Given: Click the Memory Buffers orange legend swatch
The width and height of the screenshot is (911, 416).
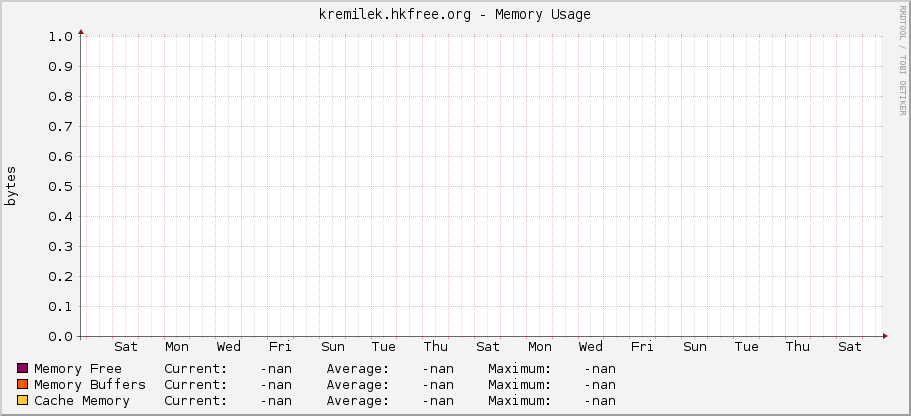Looking at the screenshot, I should point(23,385).
